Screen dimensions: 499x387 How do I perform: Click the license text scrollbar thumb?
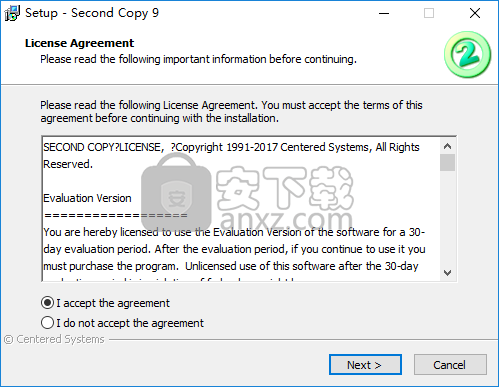[x=447, y=163]
